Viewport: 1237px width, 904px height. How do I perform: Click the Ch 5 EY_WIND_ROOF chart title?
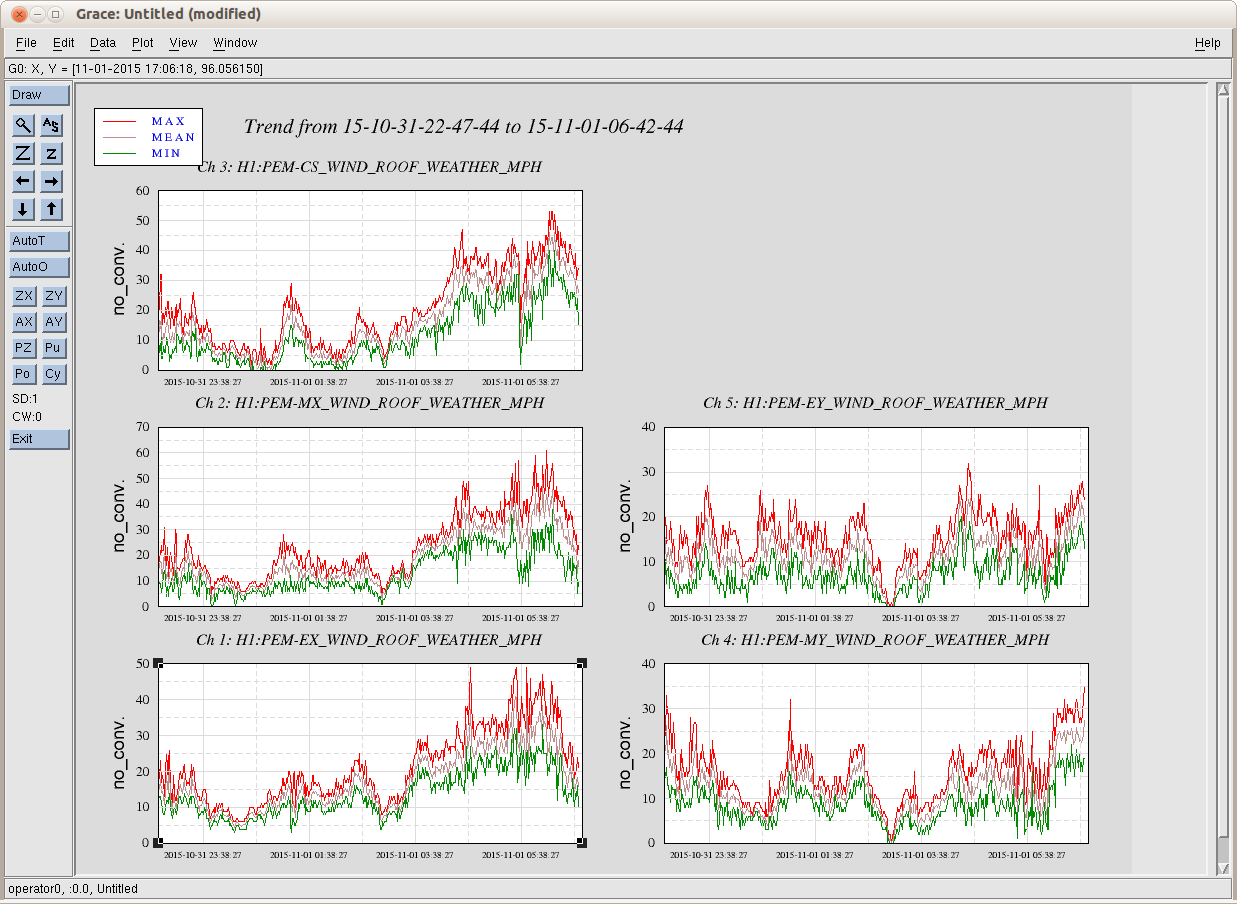(875, 403)
